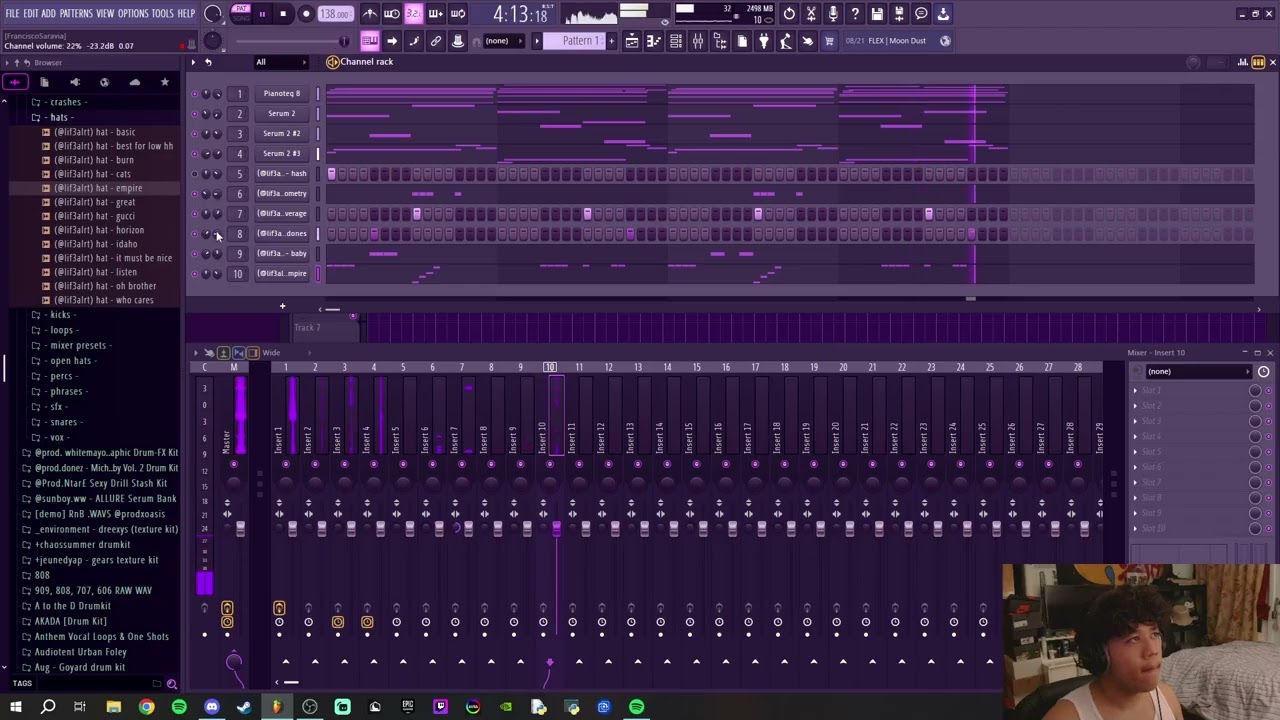This screenshot has height=720, width=1280.
Task: Toggle mute light on channel 9 baby
Action: tap(195, 254)
